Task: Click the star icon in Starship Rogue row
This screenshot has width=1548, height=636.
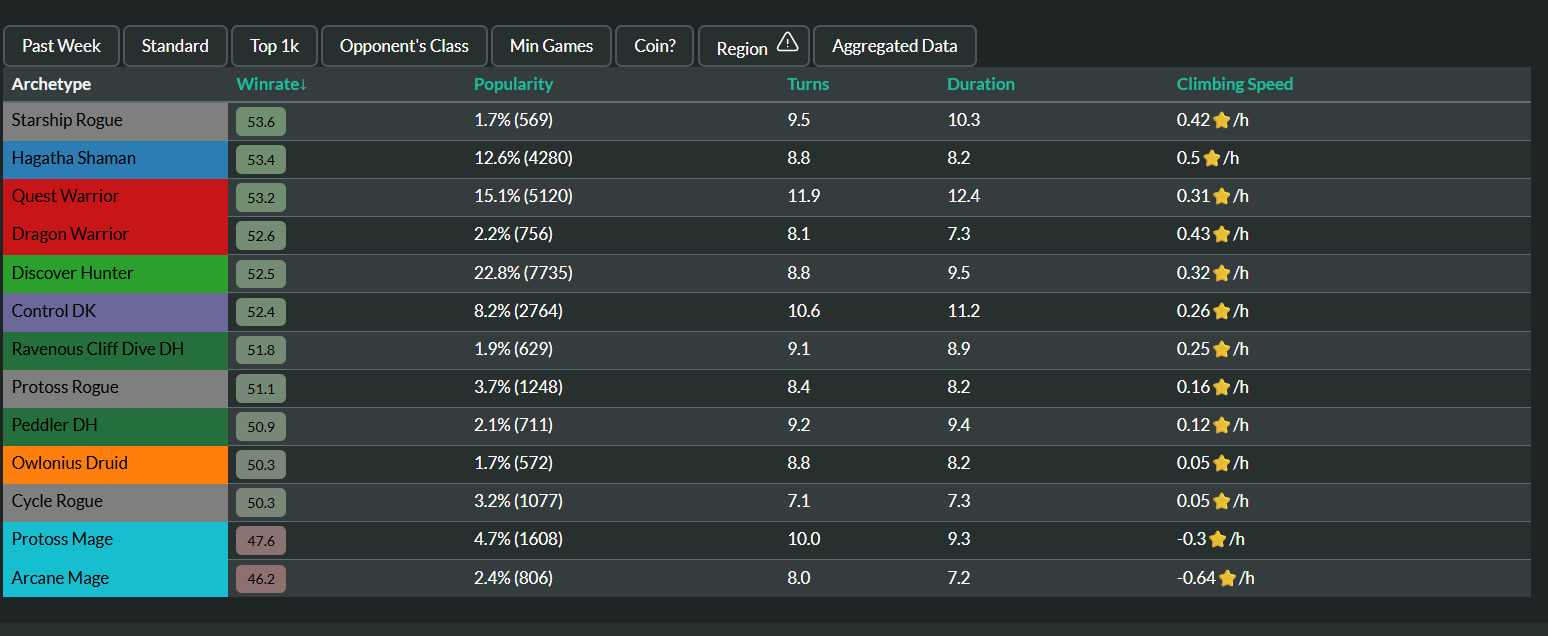Action: point(1221,120)
